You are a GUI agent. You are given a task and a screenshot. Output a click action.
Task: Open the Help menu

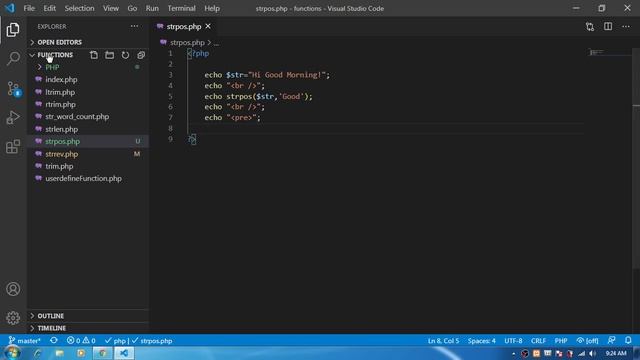[212, 8]
